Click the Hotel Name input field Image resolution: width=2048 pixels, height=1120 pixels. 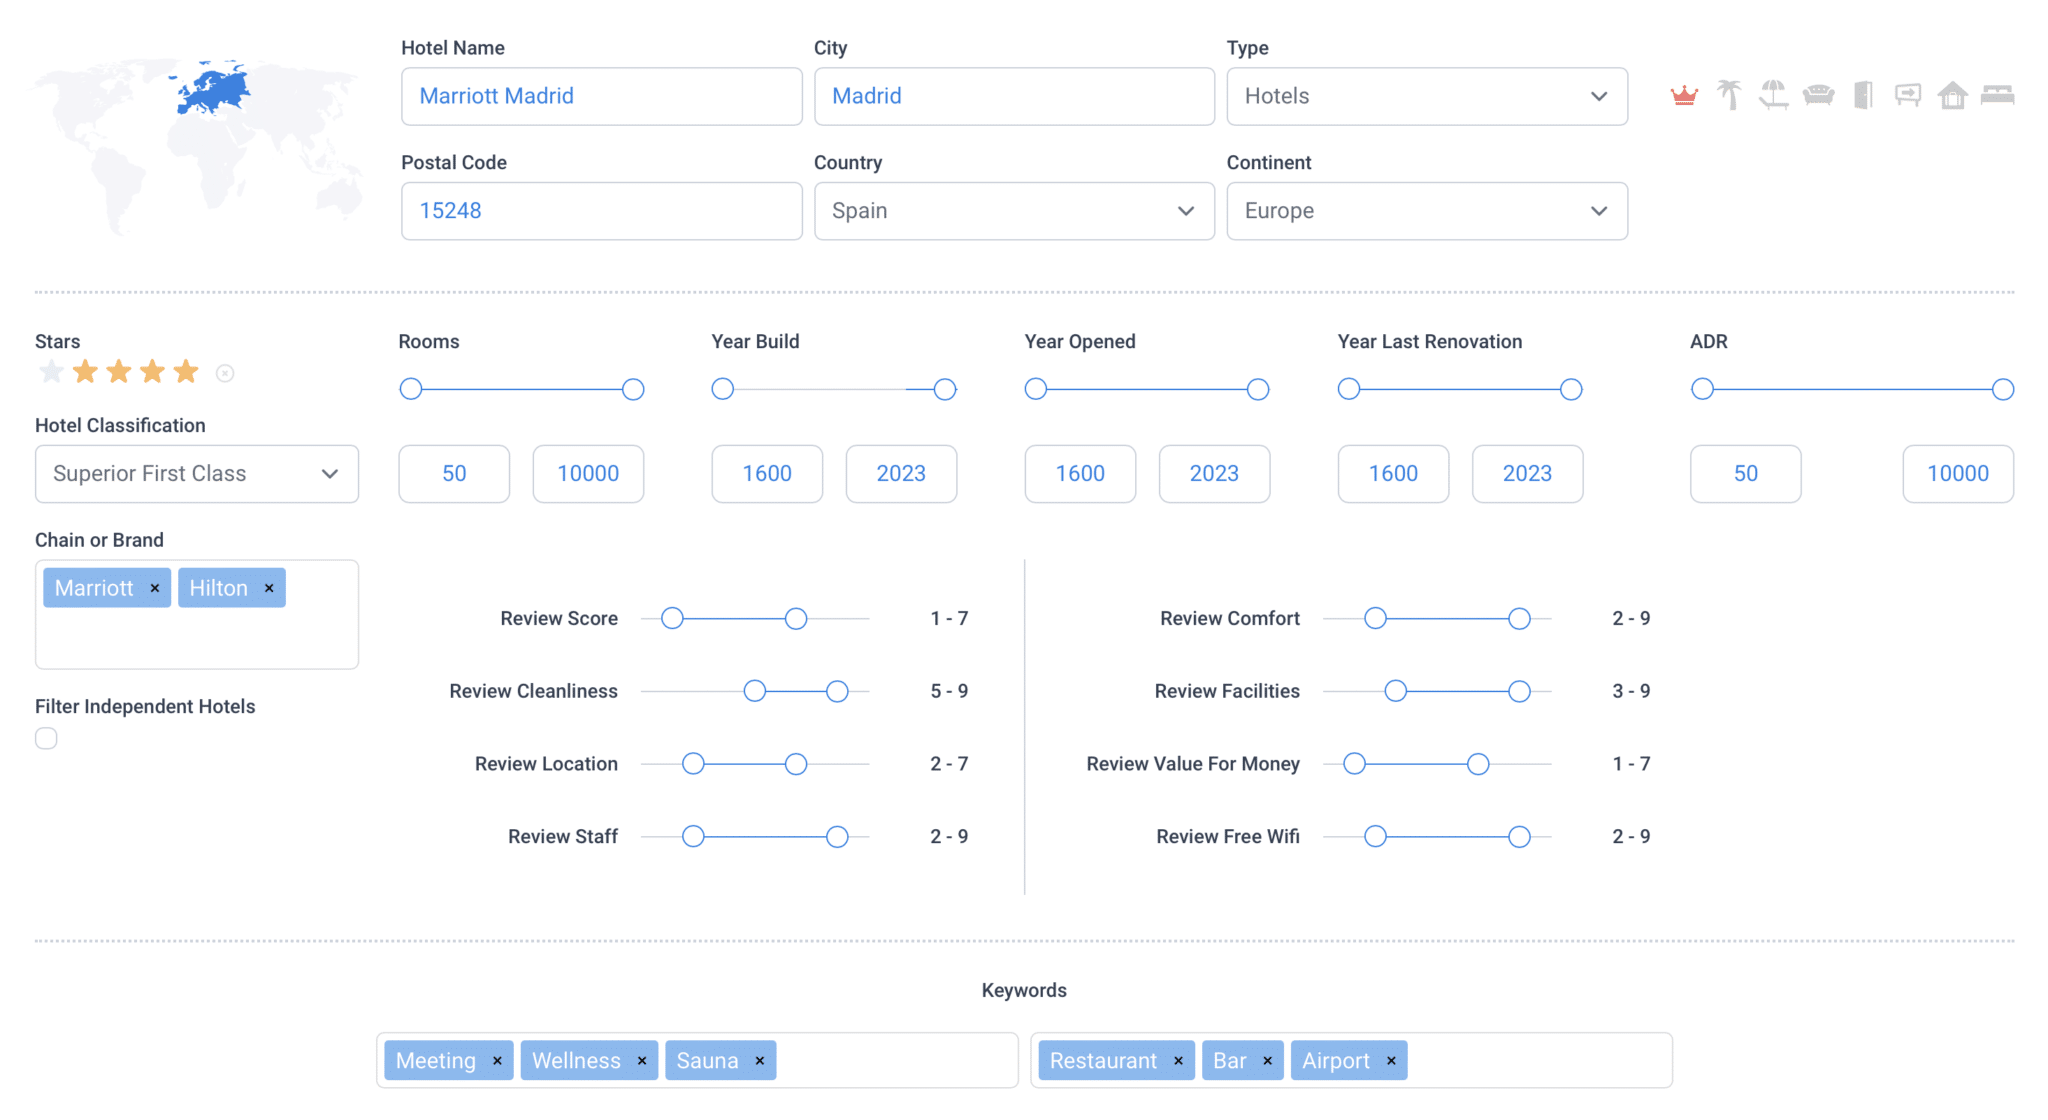point(600,96)
